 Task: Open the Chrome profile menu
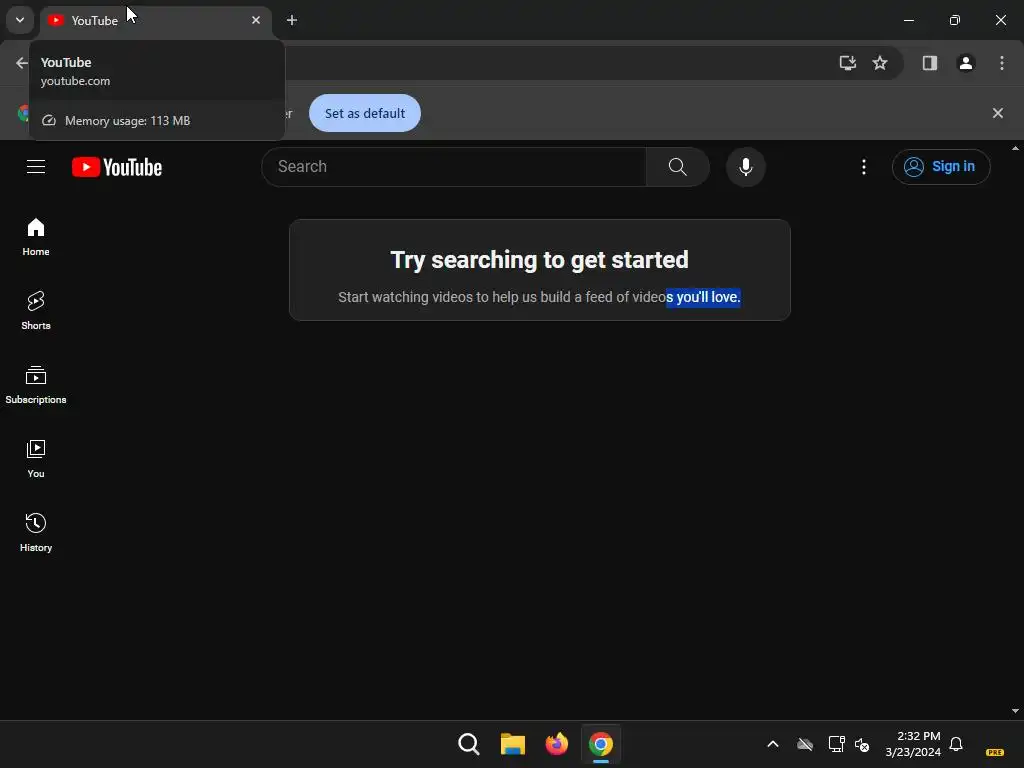point(965,63)
